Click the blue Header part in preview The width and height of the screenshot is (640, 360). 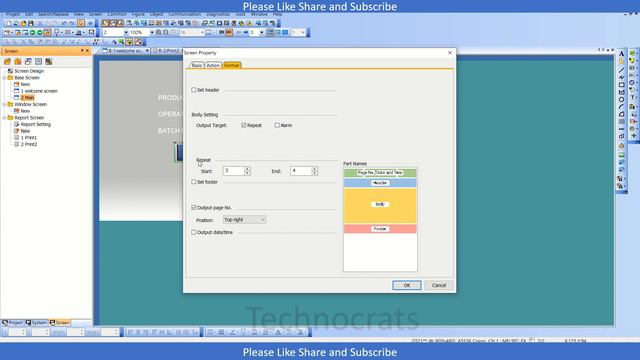380,183
